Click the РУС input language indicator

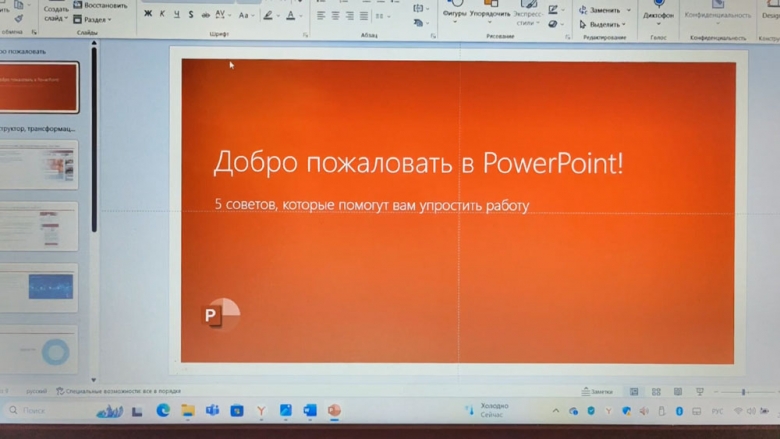tap(717, 411)
